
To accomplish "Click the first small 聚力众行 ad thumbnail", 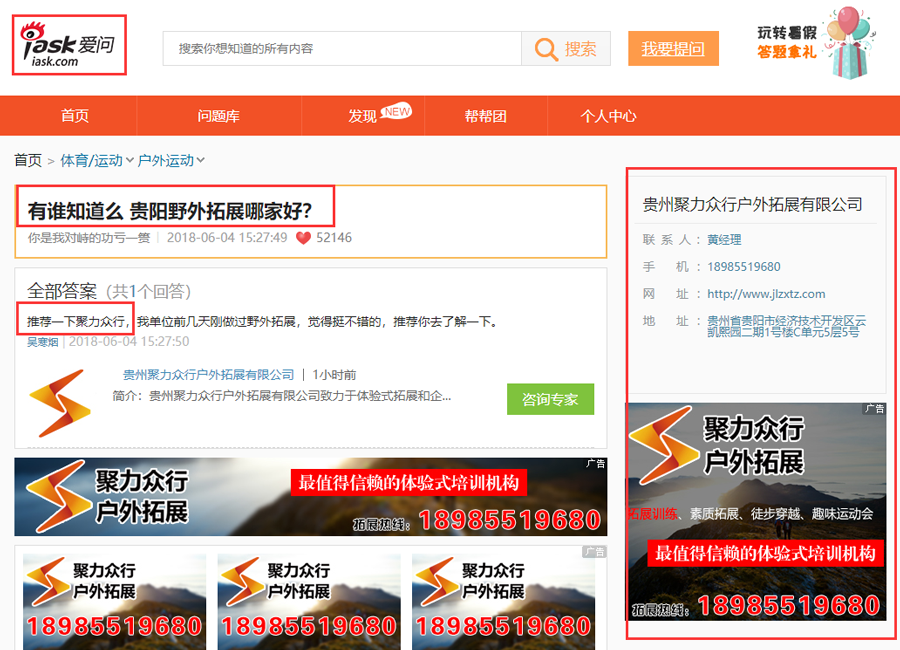I will point(114,602).
